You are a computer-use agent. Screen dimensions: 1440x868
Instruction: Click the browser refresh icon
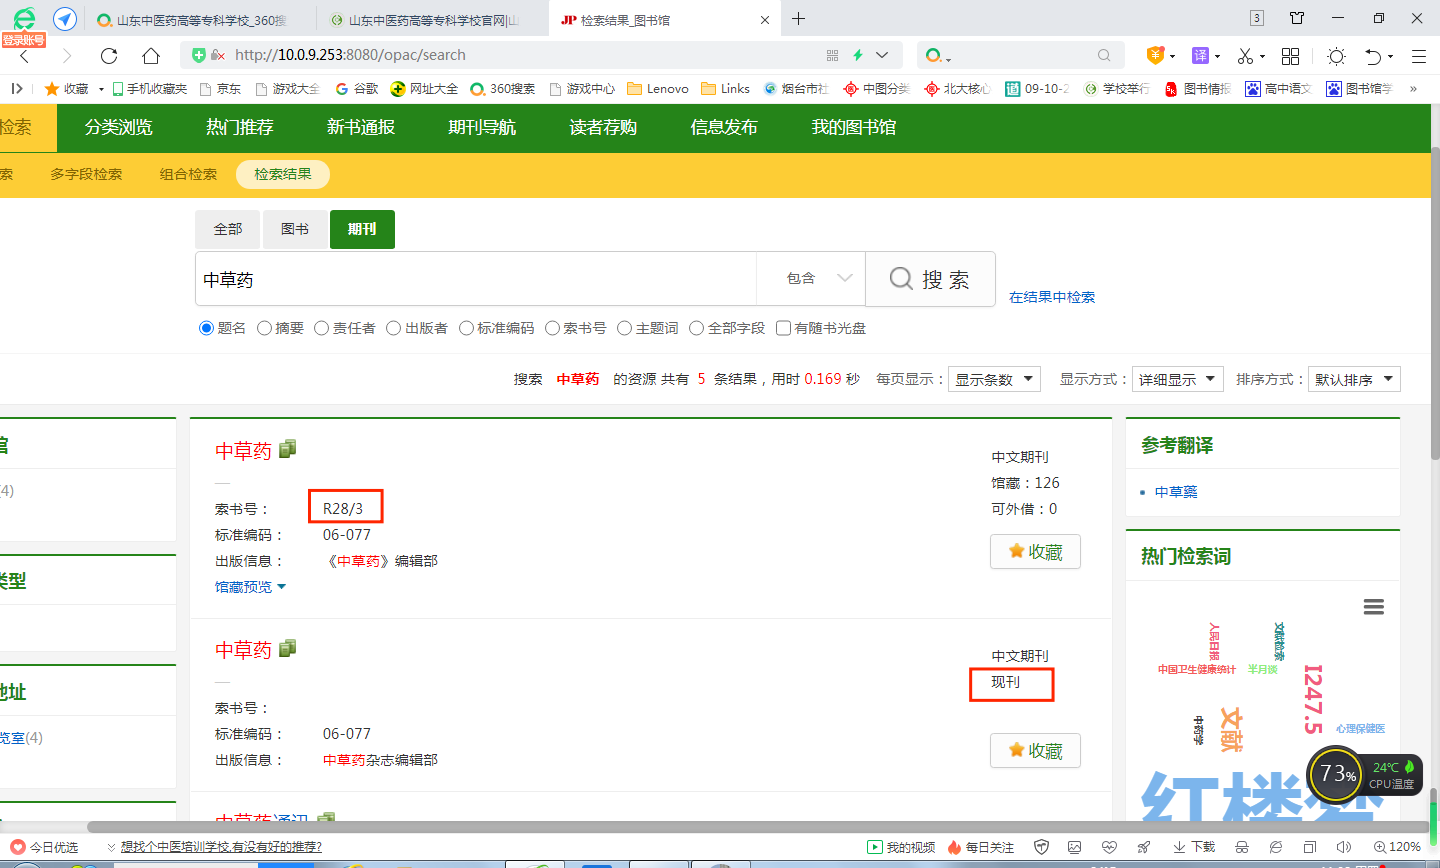(x=109, y=55)
